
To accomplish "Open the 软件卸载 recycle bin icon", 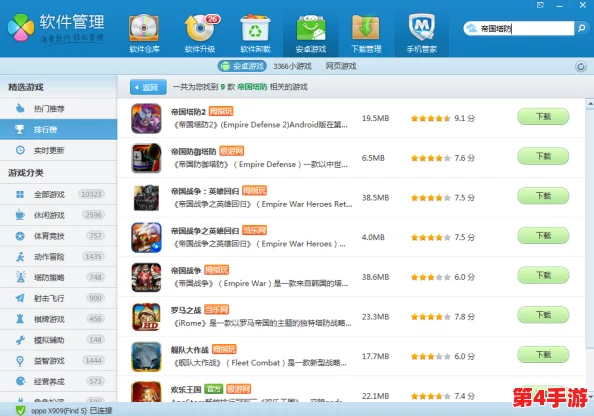I will tap(255, 33).
